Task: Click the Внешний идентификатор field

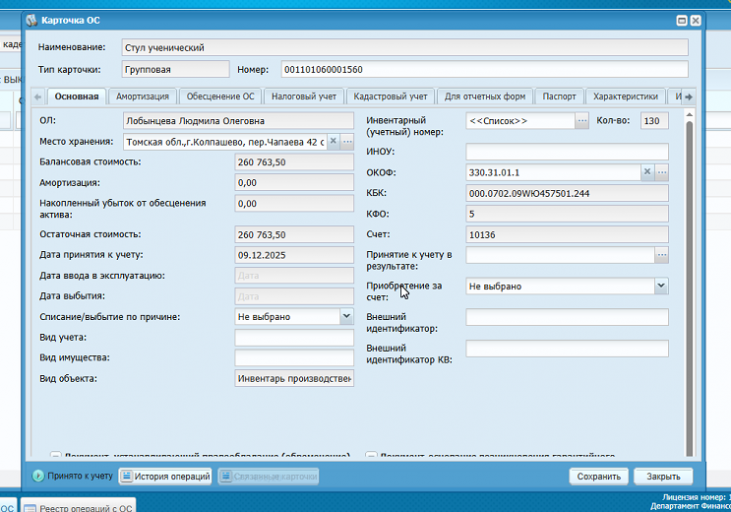Action: [567, 317]
